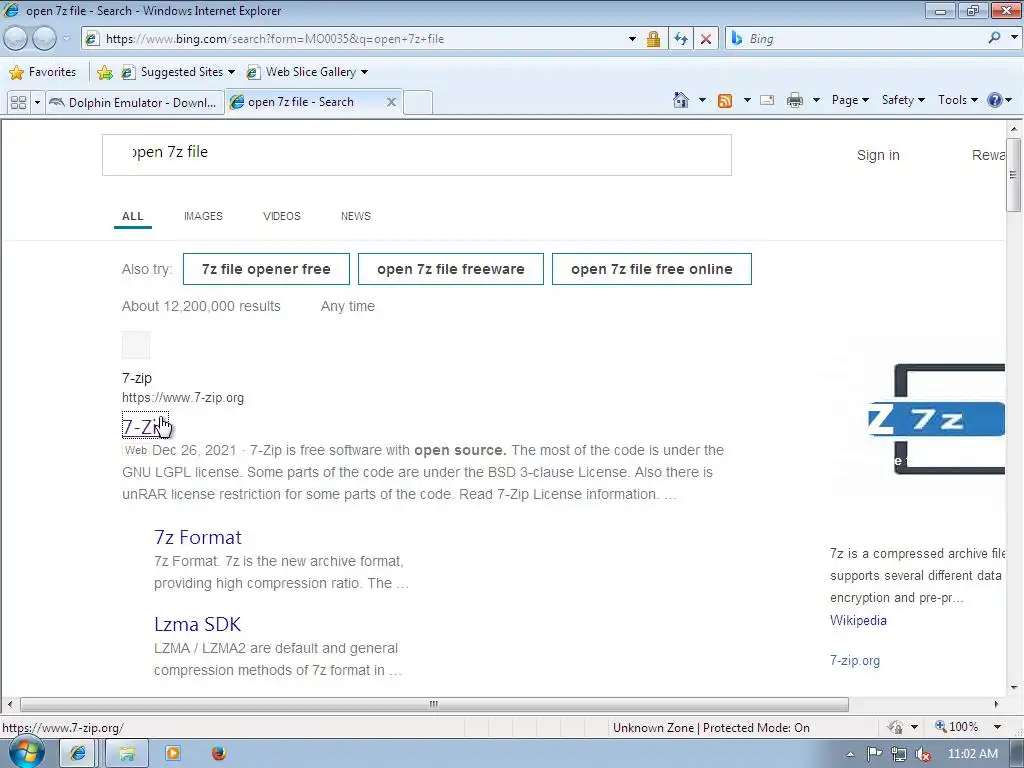Click the Windows Start button

(25, 753)
